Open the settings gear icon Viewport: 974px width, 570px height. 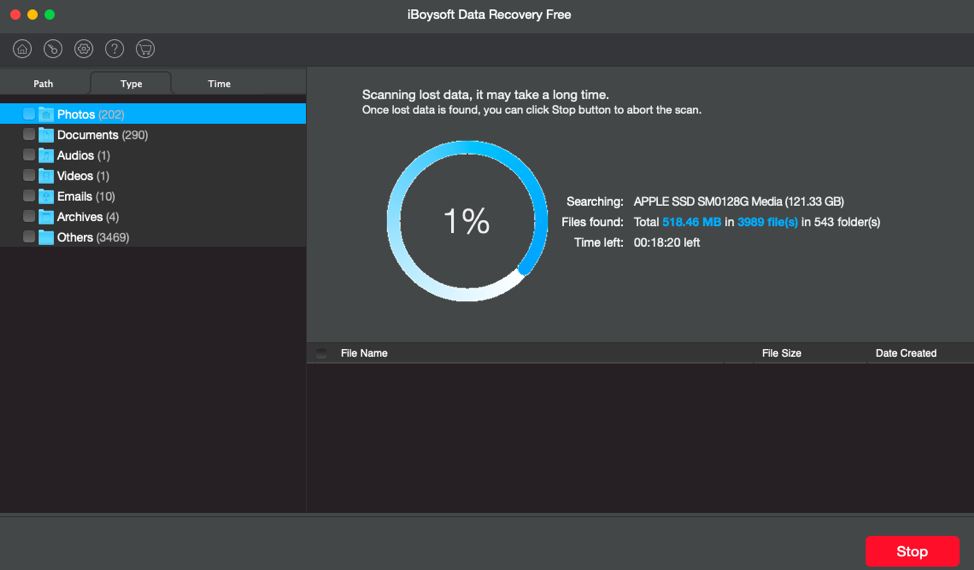84,49
